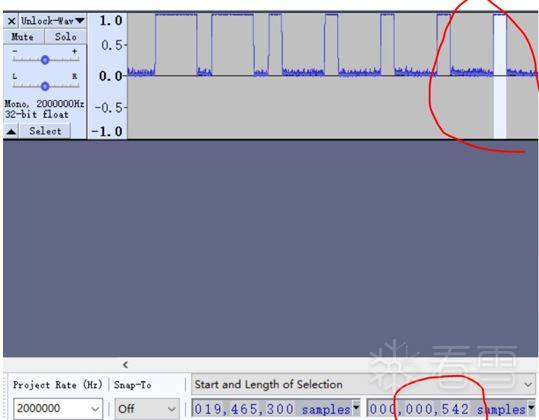539x420 pixels.
Task: Click the track pan slider knob
Action: point(45,86)
